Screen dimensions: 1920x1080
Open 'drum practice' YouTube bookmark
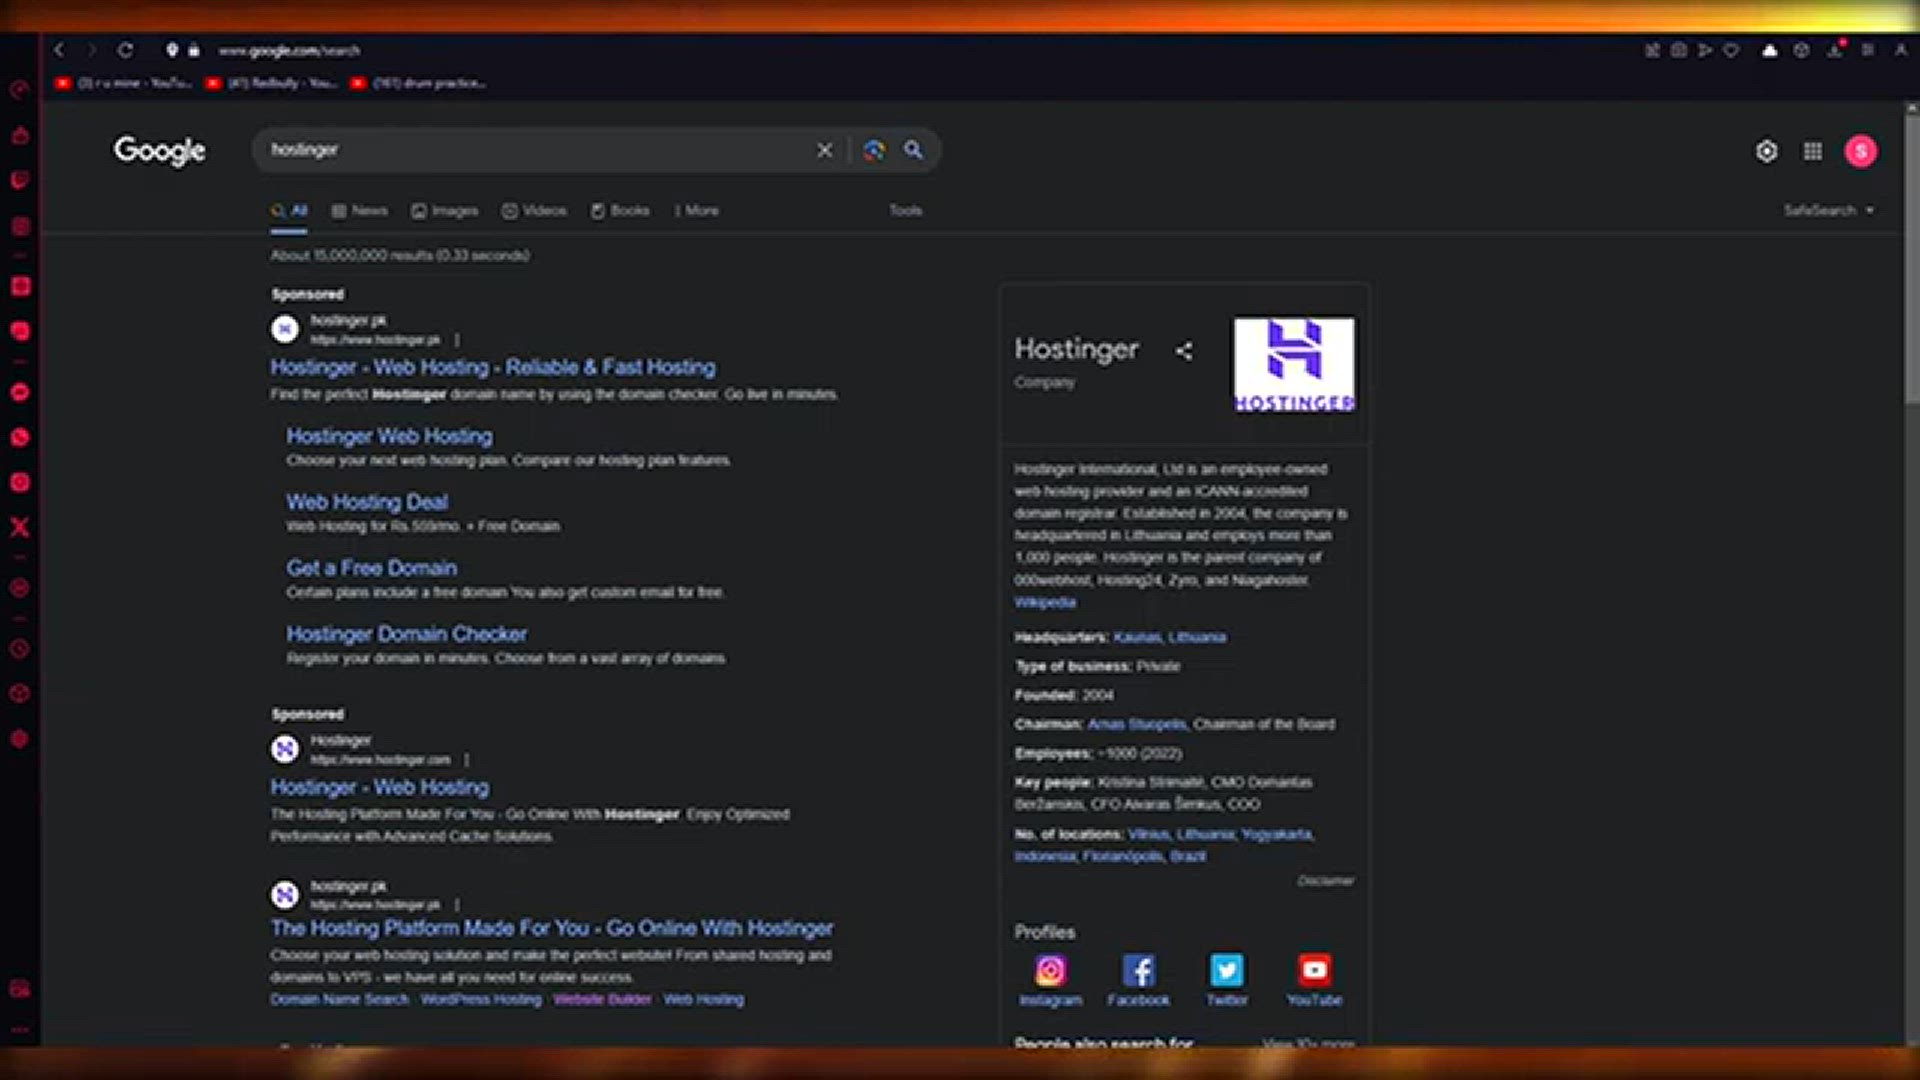tap(419, 83)
